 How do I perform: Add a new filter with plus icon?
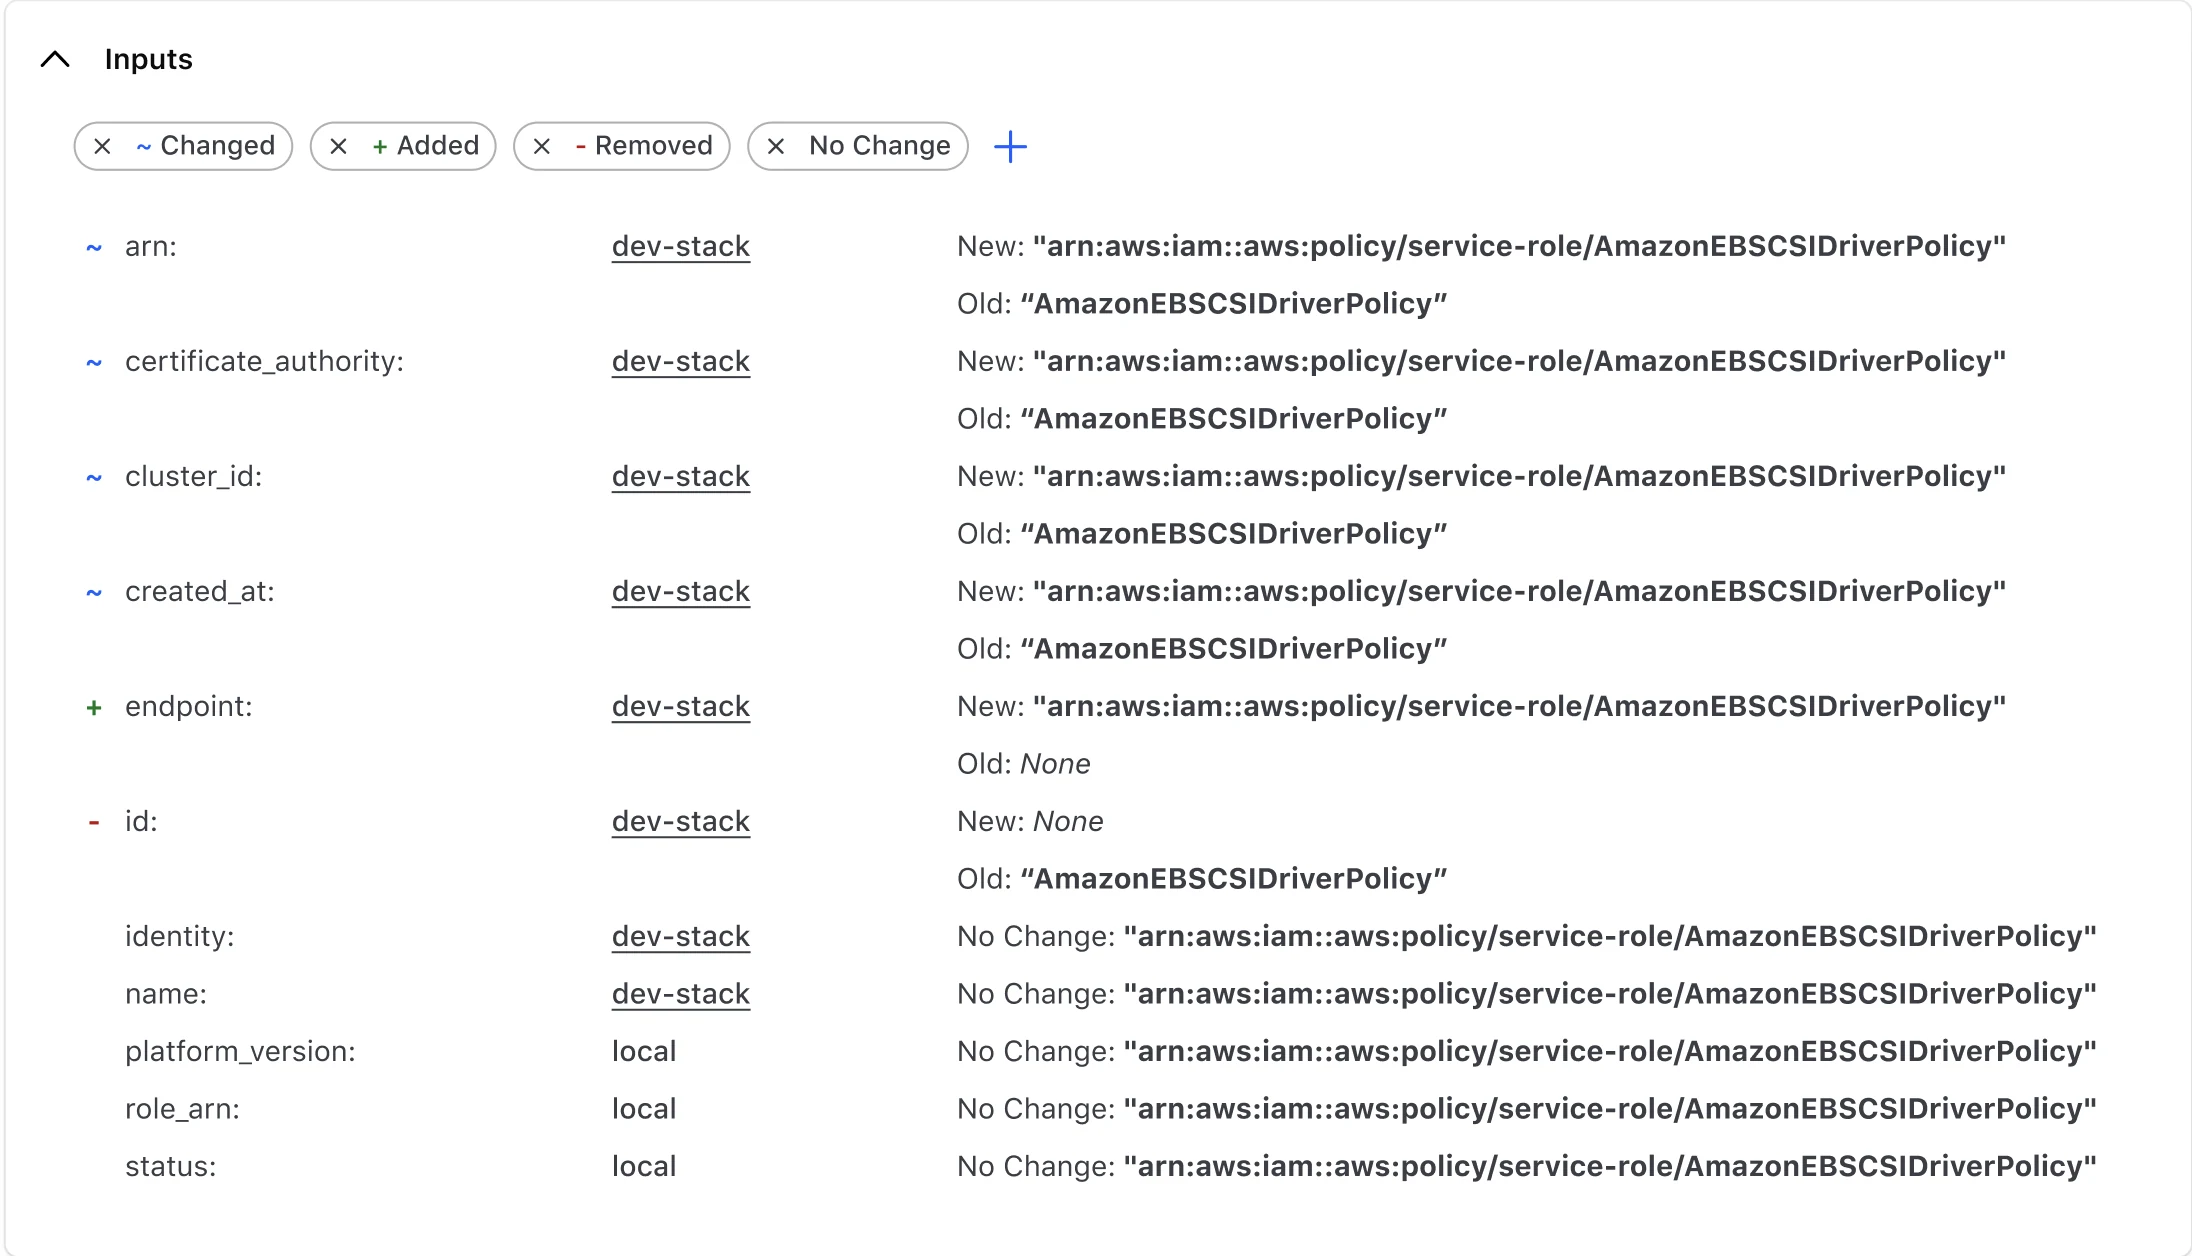pyautogui.click(x=1010, y=147)
